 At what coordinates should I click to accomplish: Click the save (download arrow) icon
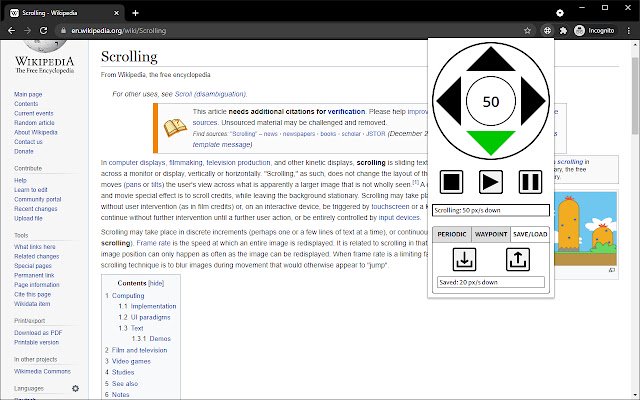464,260
